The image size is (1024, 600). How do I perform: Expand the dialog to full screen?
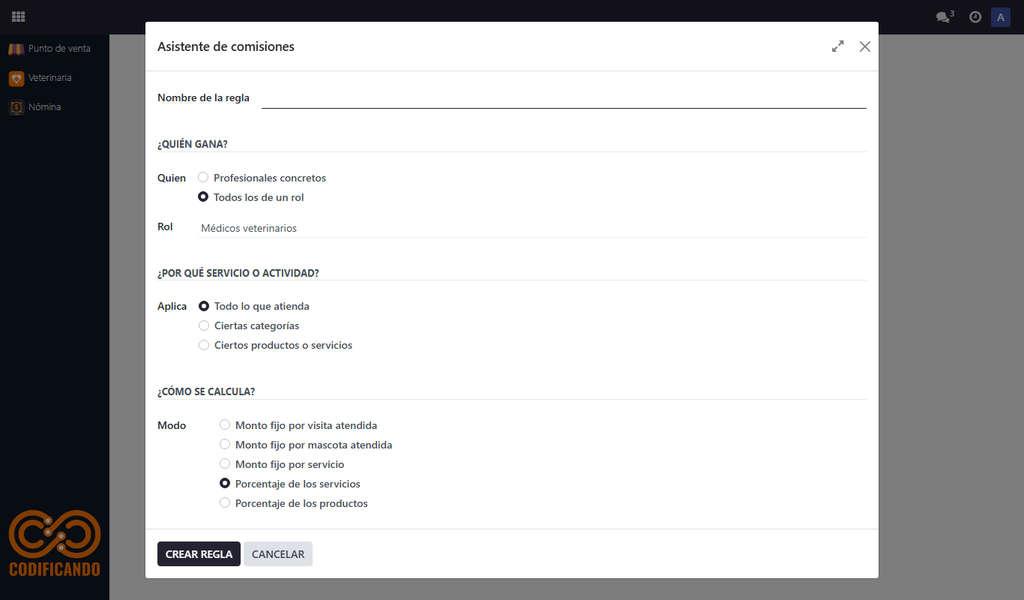[838, 46]
